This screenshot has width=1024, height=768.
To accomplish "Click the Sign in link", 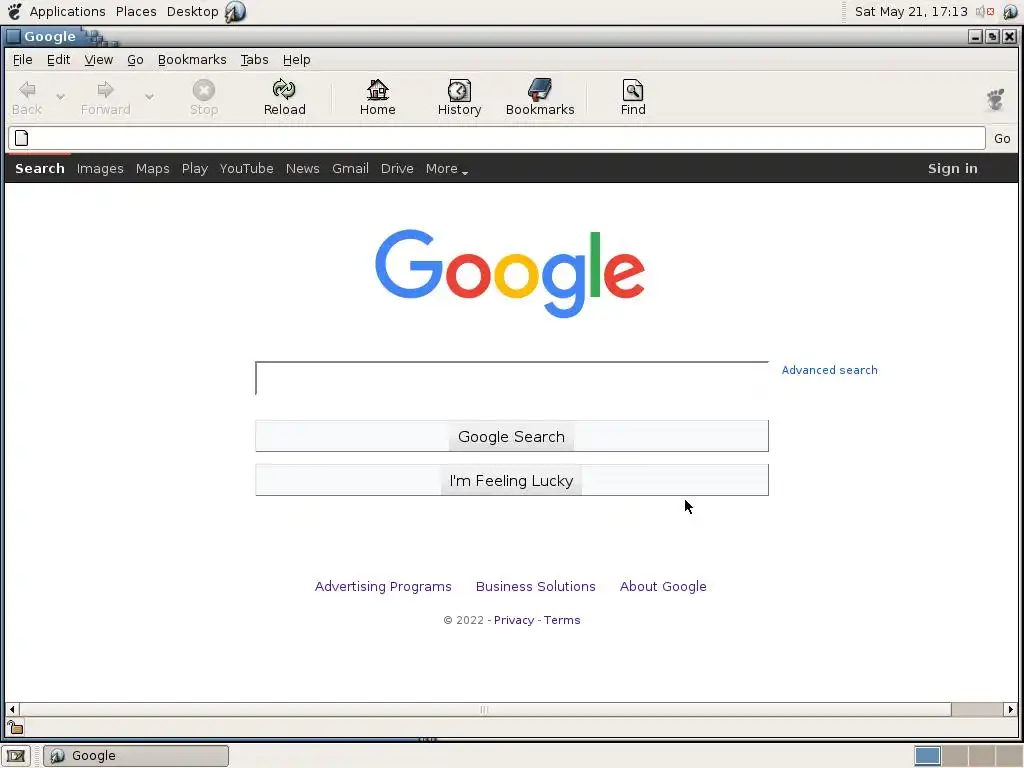I will [952, 168].
